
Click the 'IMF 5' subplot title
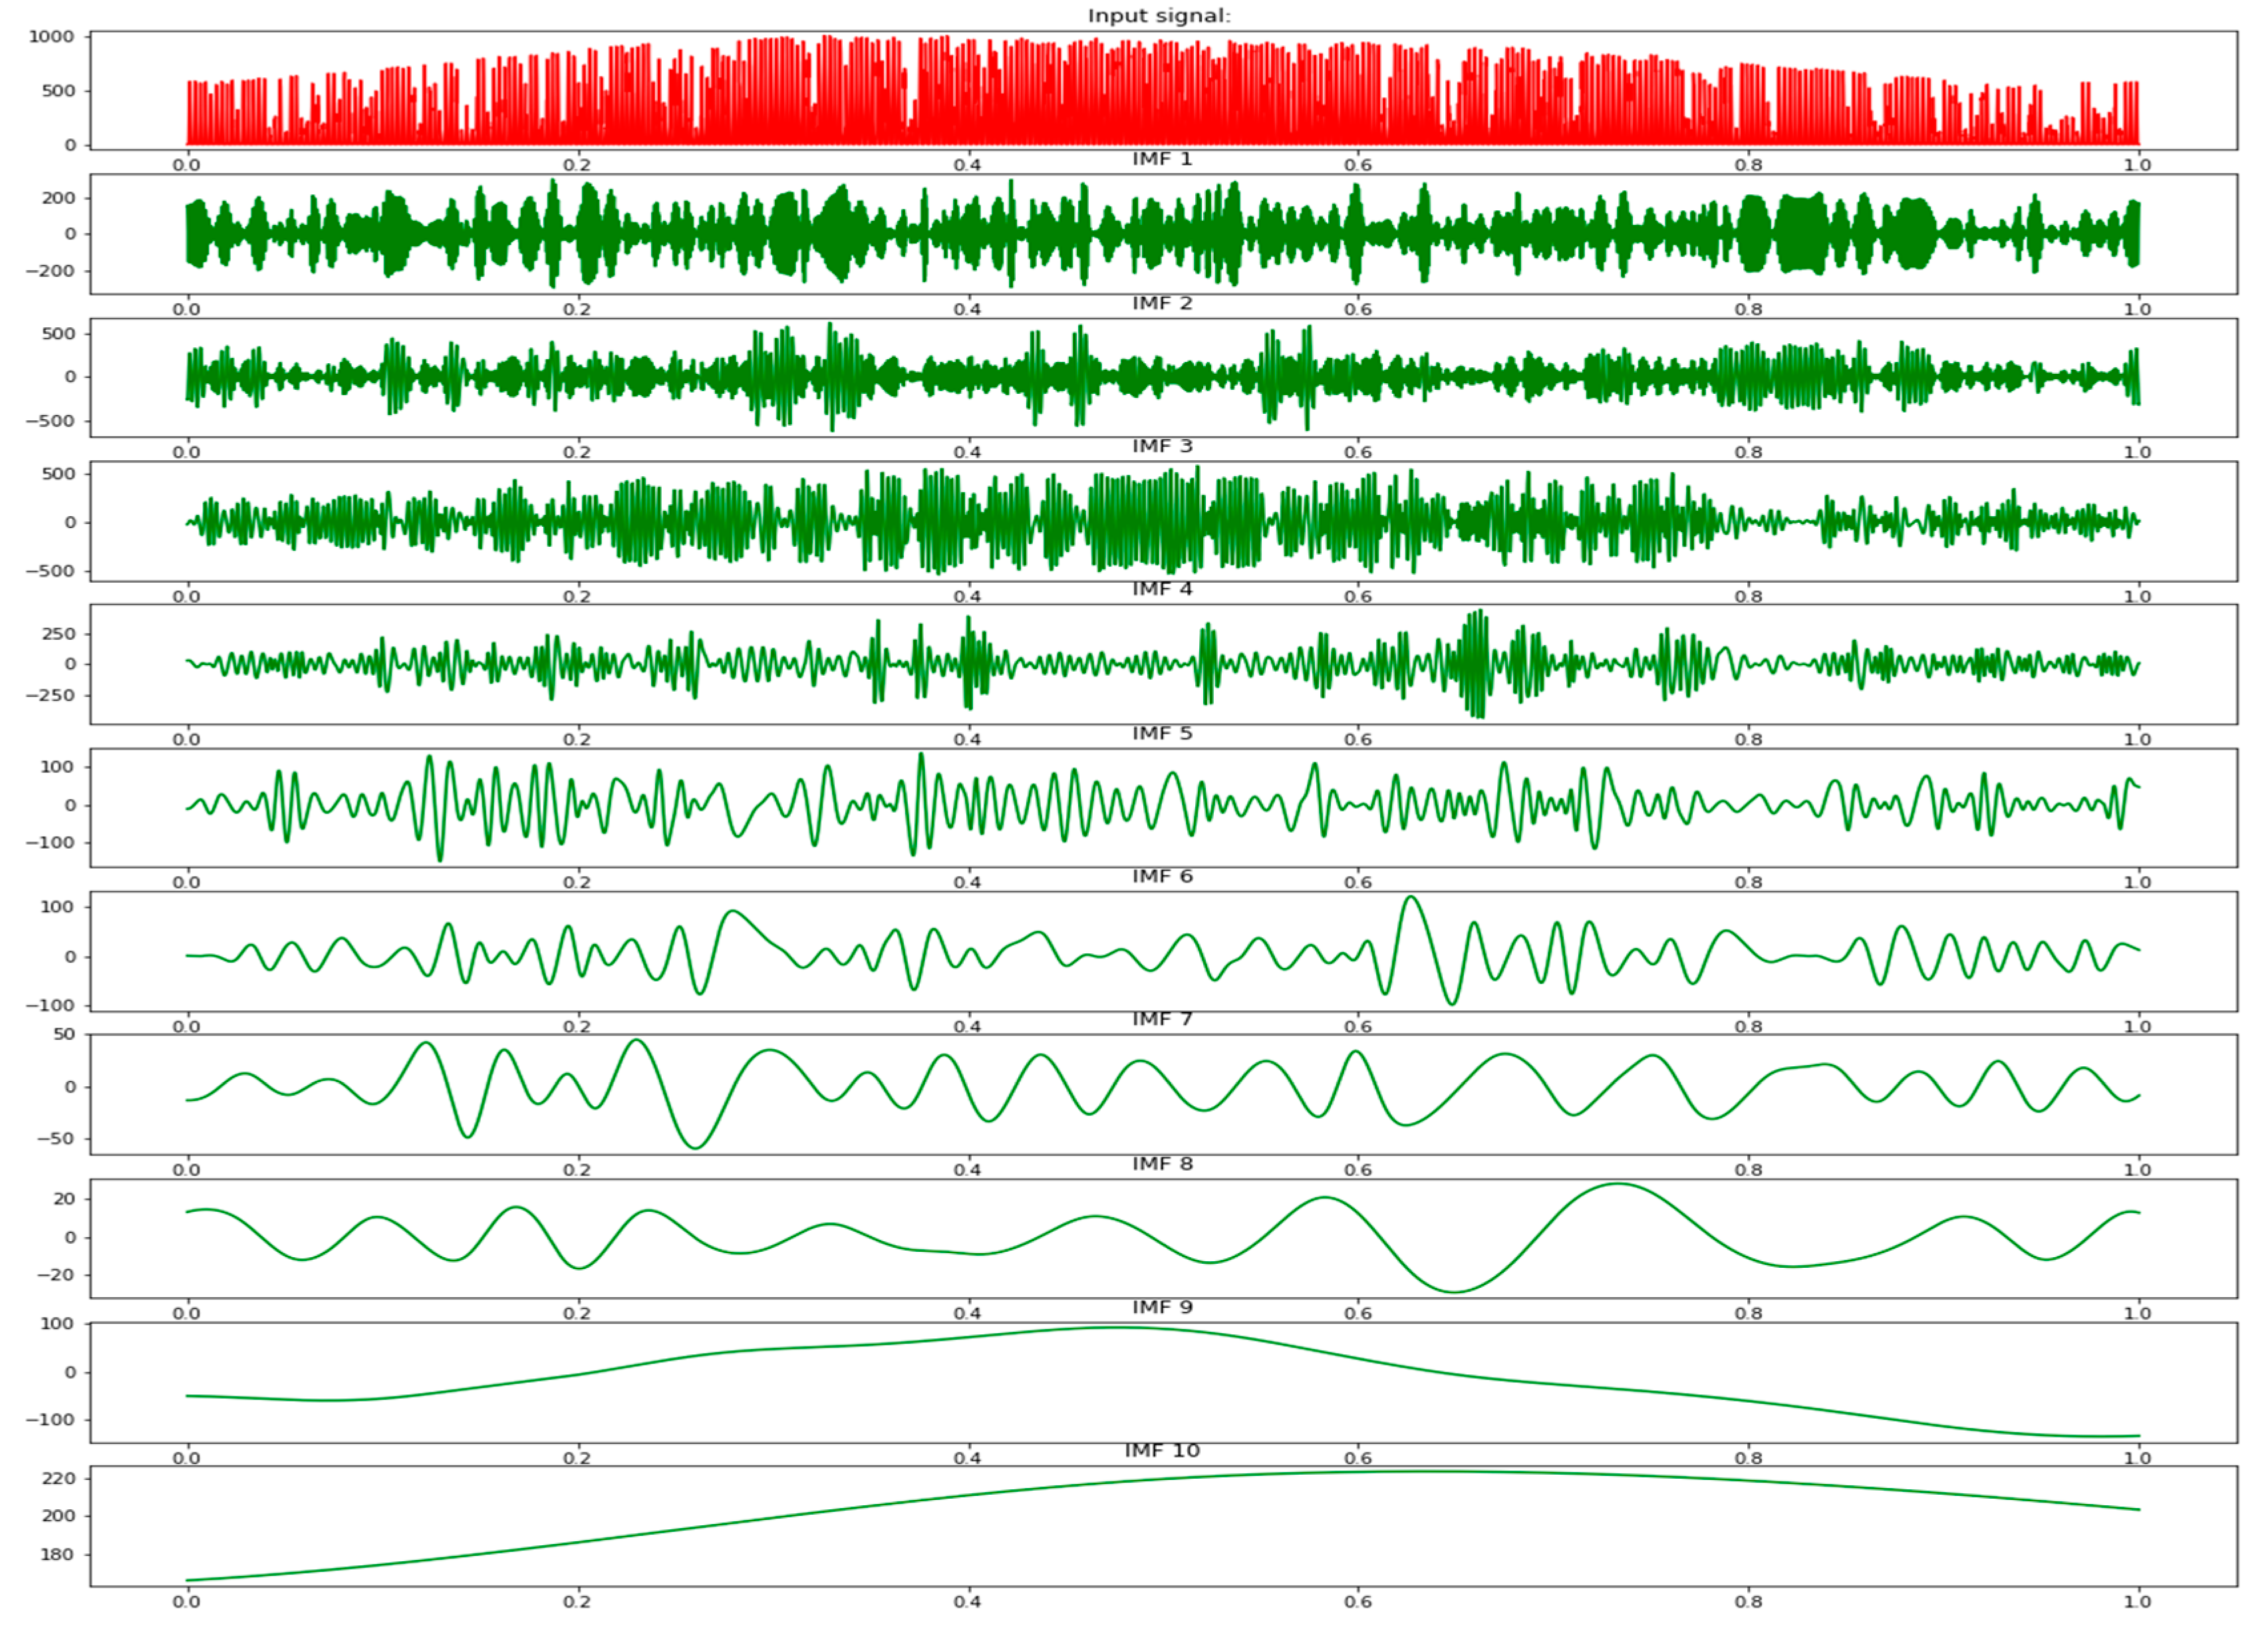tap(1162, 733)
